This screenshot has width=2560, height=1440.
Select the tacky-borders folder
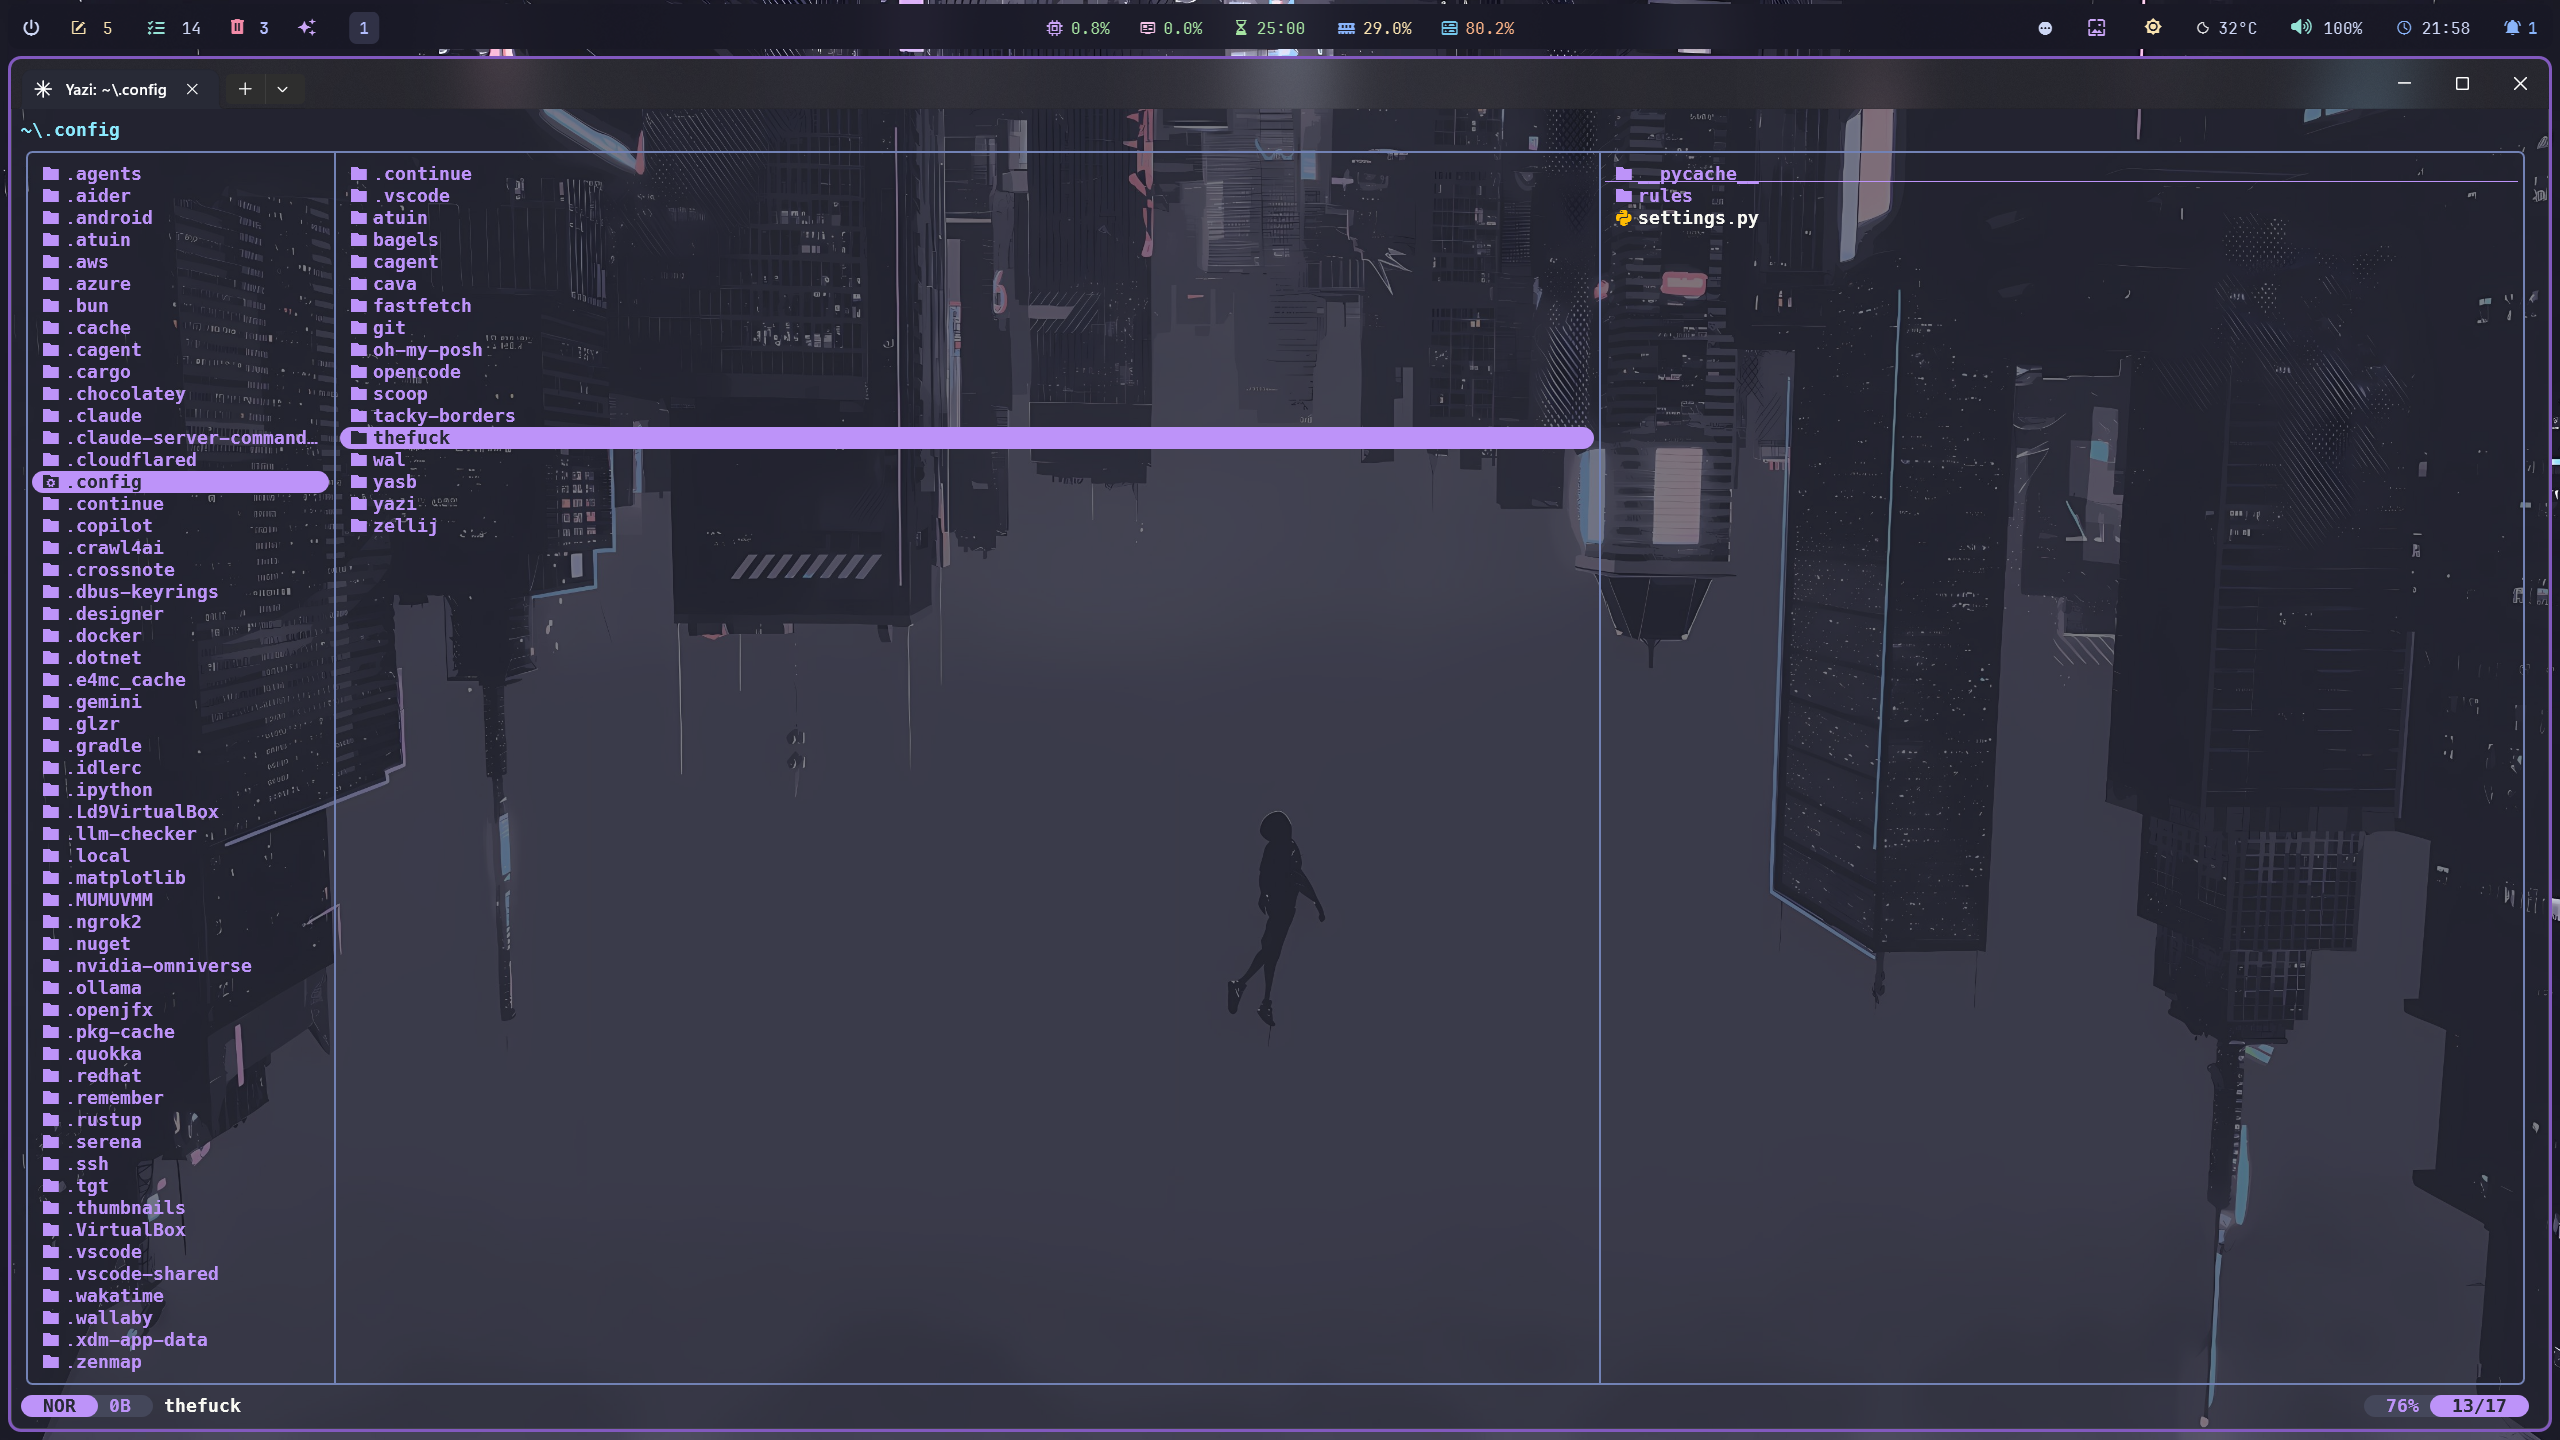pos(966,416)
